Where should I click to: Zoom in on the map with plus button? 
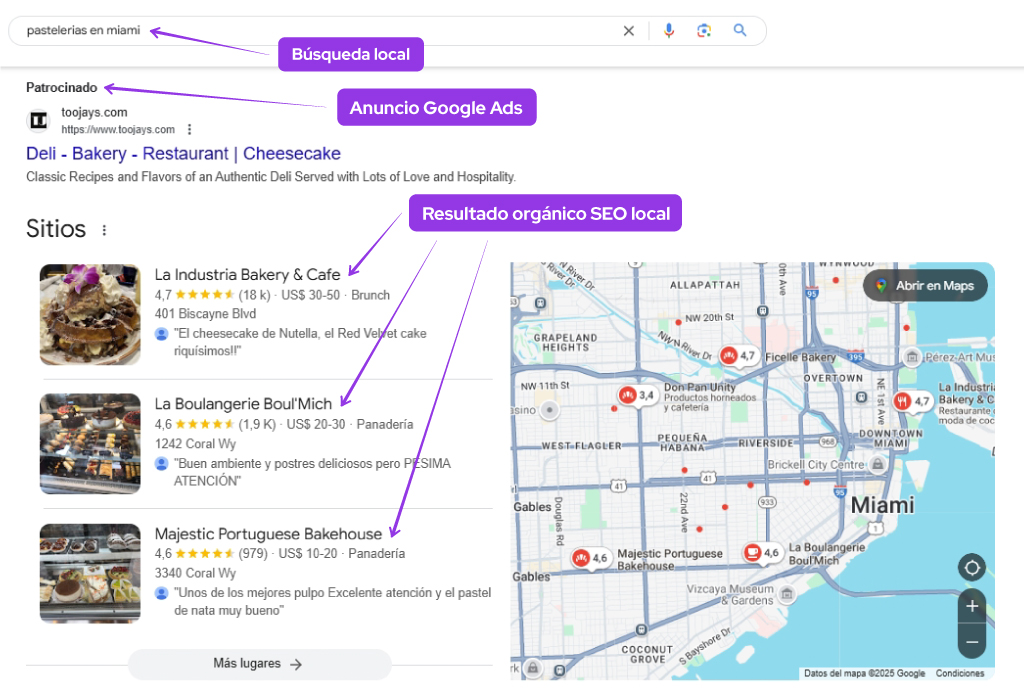pos(972,606)
